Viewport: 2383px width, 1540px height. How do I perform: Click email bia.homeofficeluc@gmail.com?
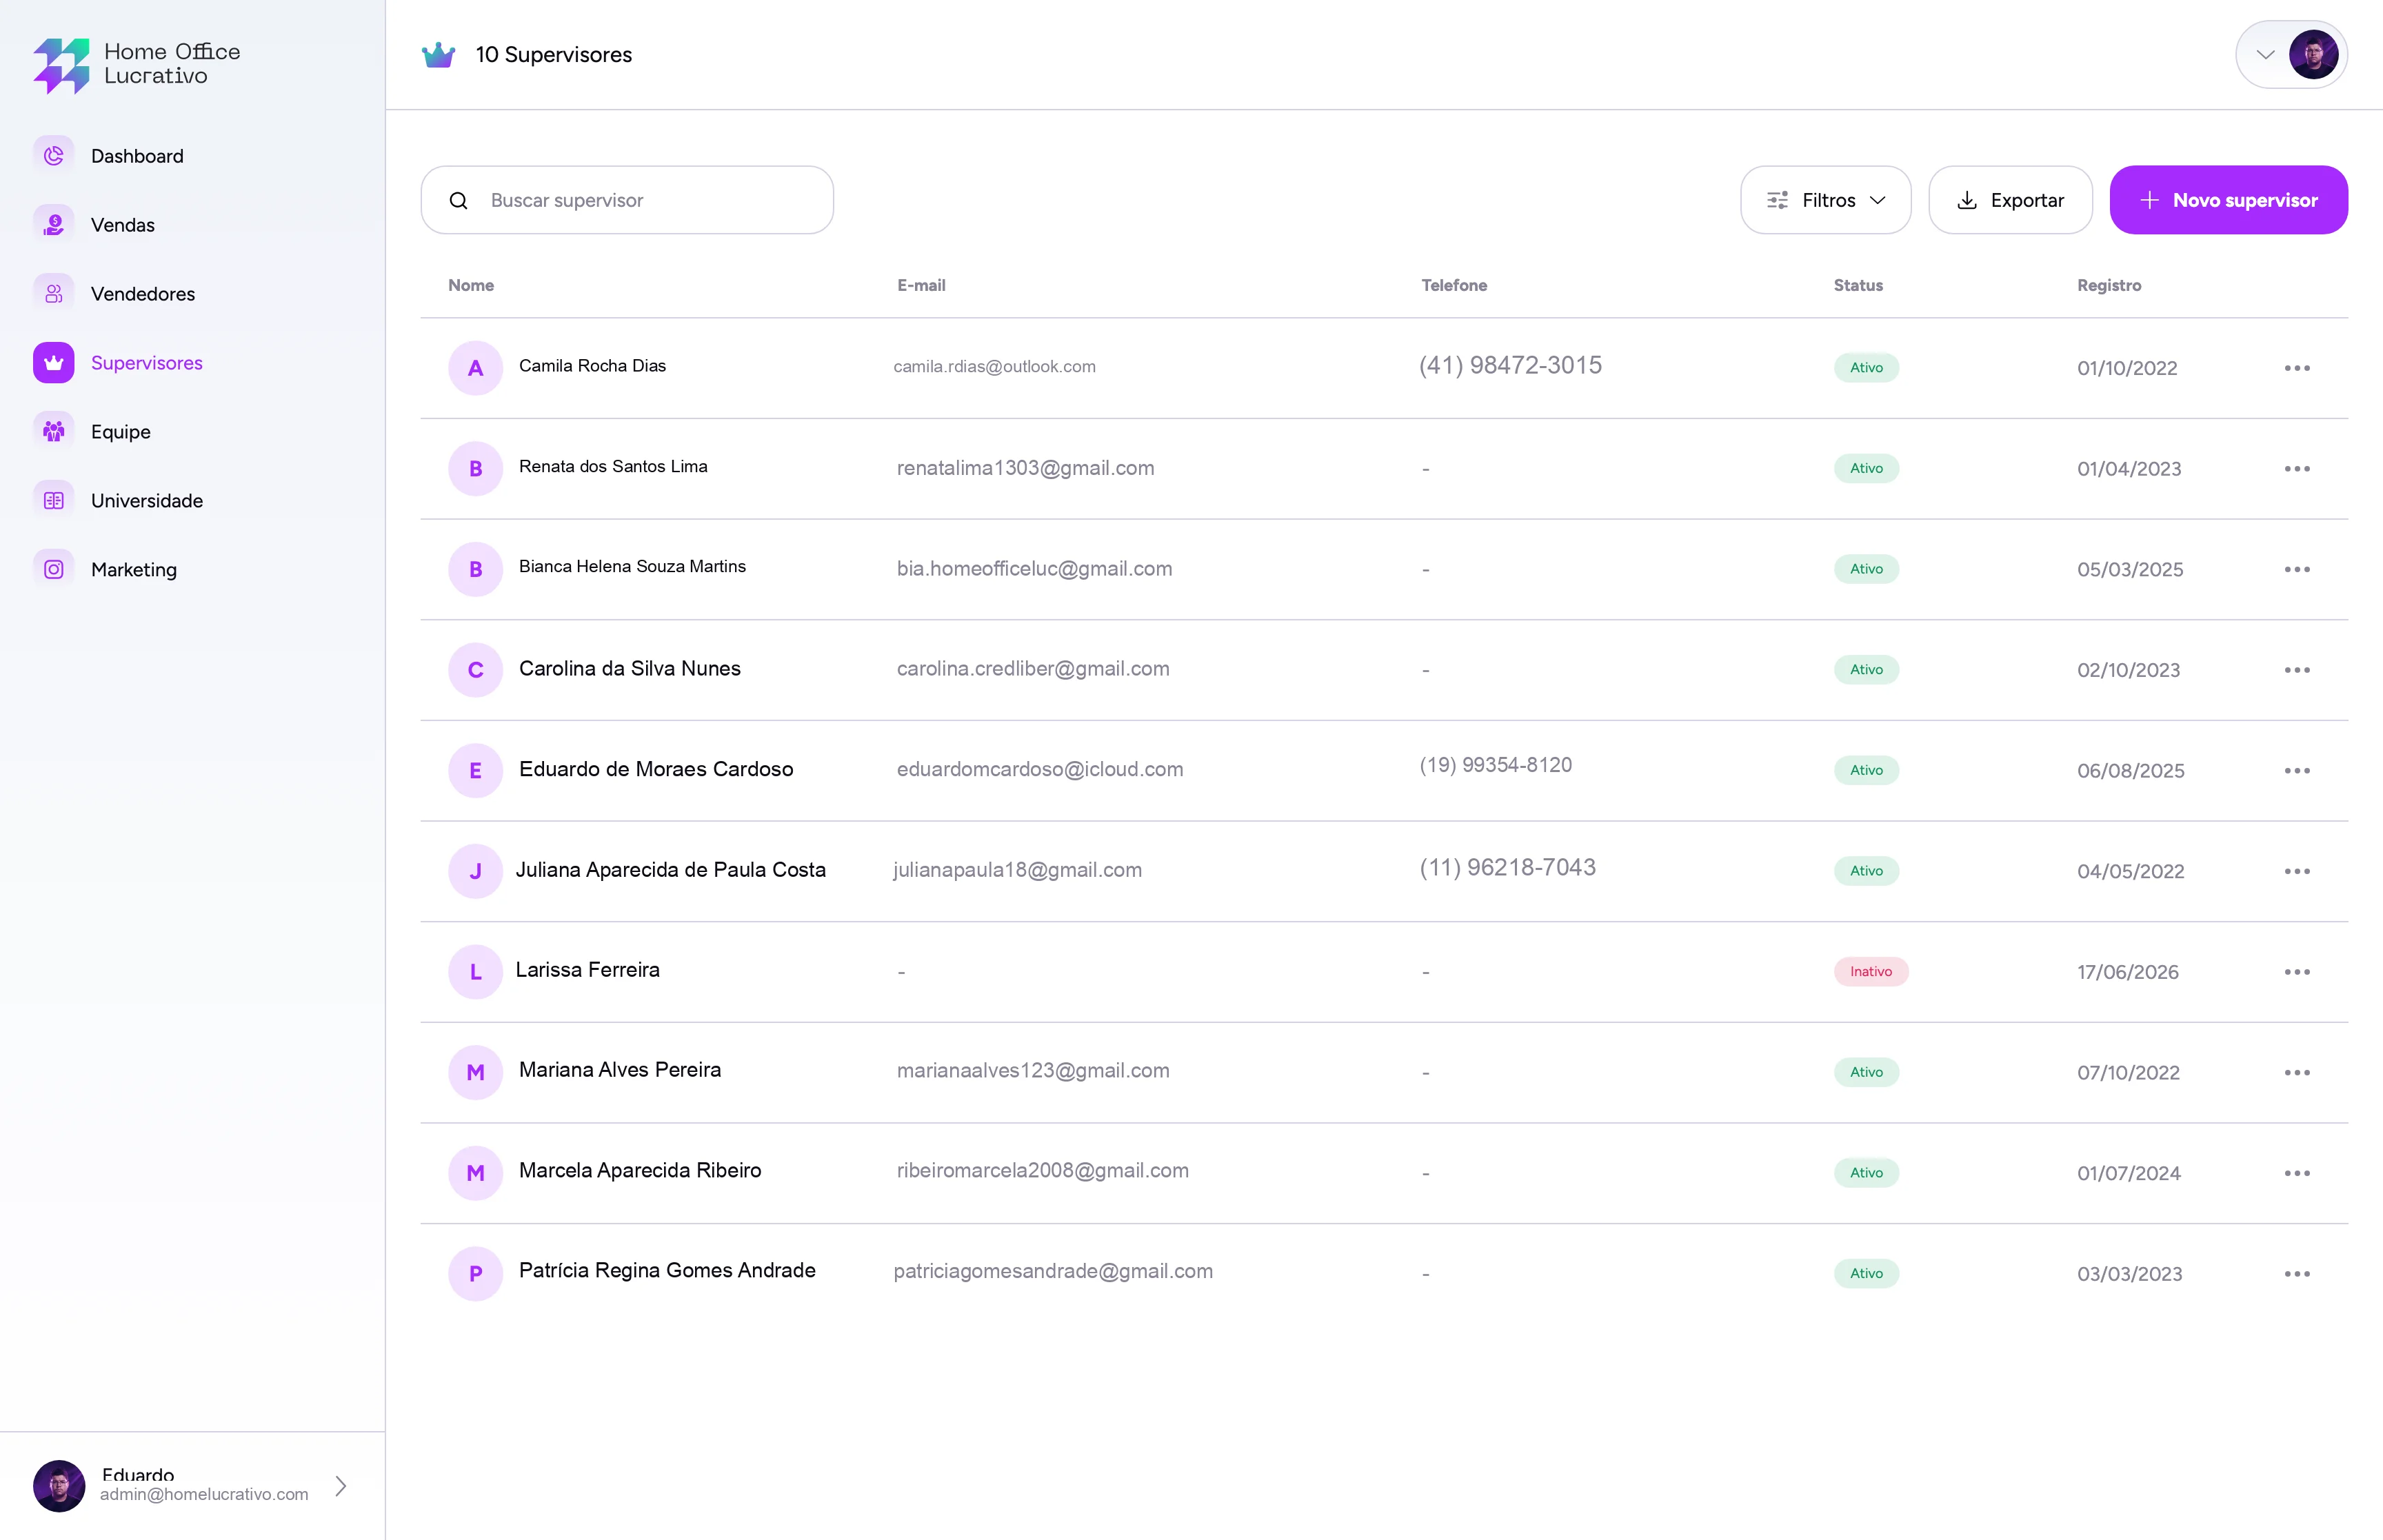coord(1034,569)
